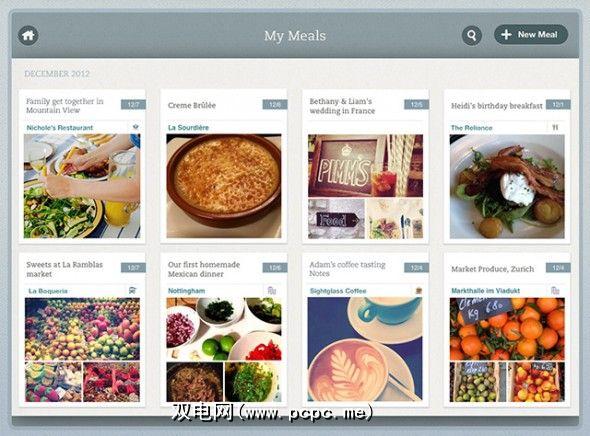
Task: Tap the coffee icon beside Sightglass Coffee
Action: point(418,291)
